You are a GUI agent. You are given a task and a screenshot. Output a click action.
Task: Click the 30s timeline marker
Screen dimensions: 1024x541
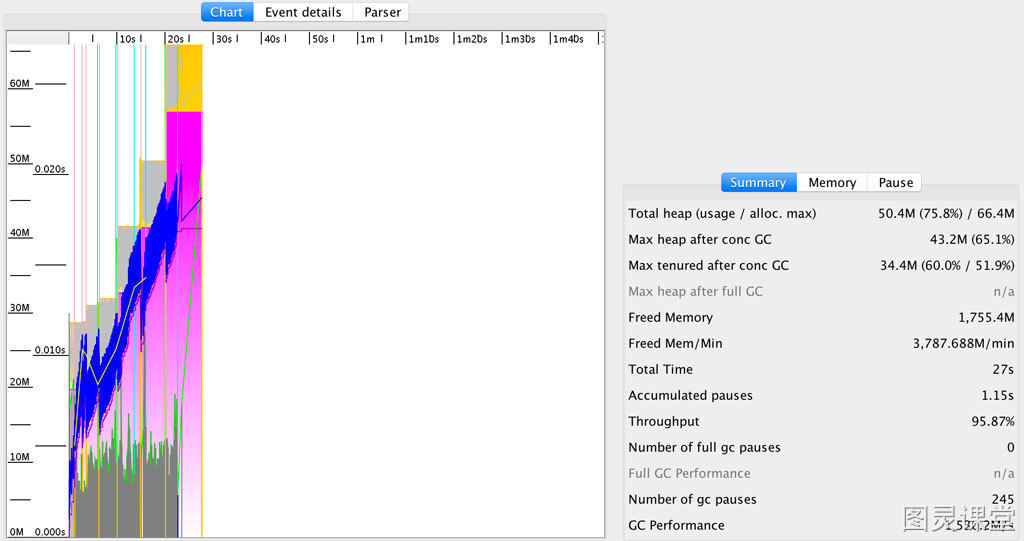tap(224, 39)
